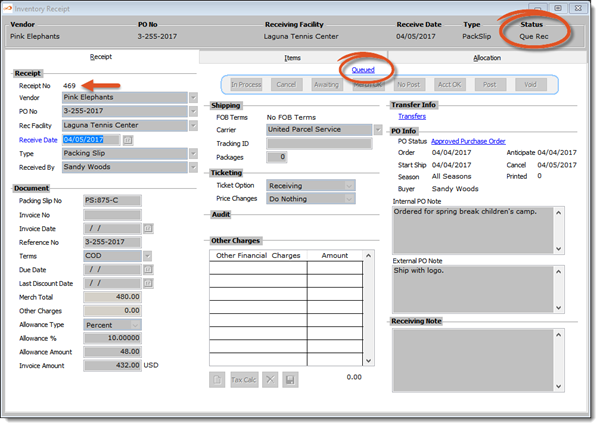Open the Carrier dropdown arrow
The image size is (600, 427).
pos(378,130)
